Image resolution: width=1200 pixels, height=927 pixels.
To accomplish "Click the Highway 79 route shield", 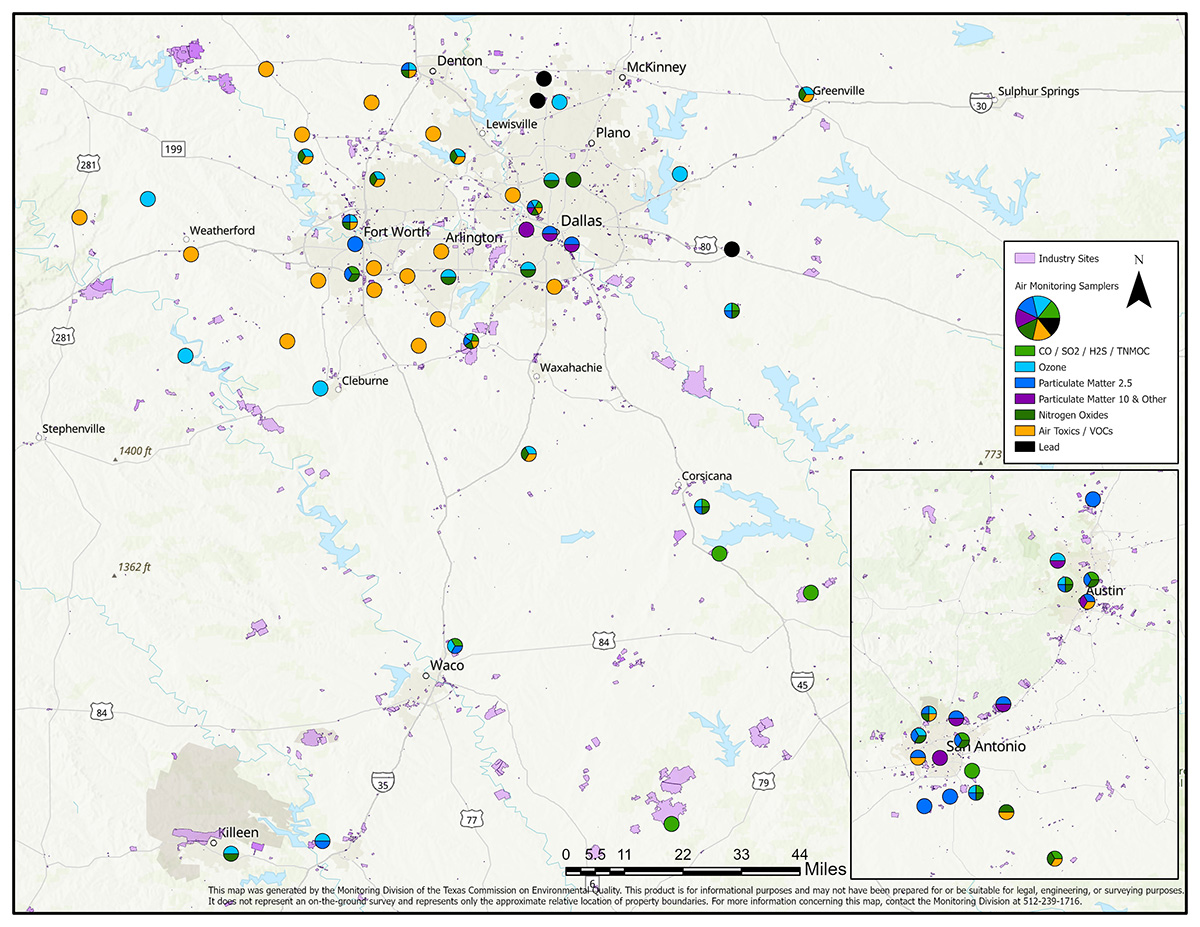I will point(764,781).
